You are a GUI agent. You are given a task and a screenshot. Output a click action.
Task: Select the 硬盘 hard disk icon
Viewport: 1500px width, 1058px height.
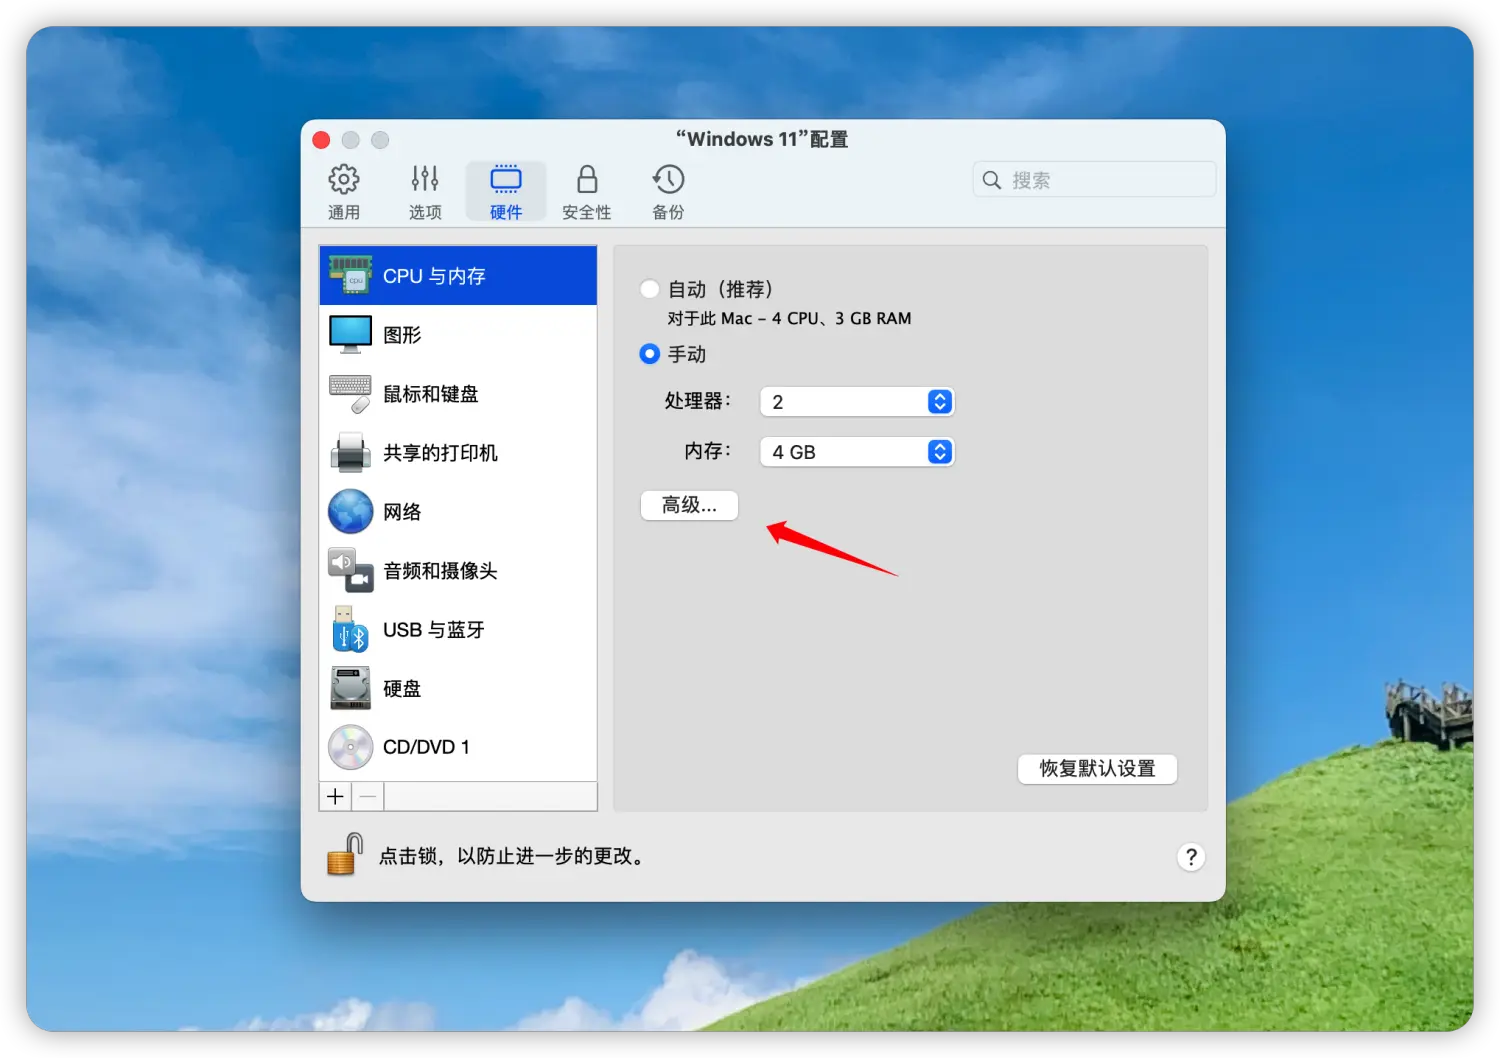tap(351, 688)
